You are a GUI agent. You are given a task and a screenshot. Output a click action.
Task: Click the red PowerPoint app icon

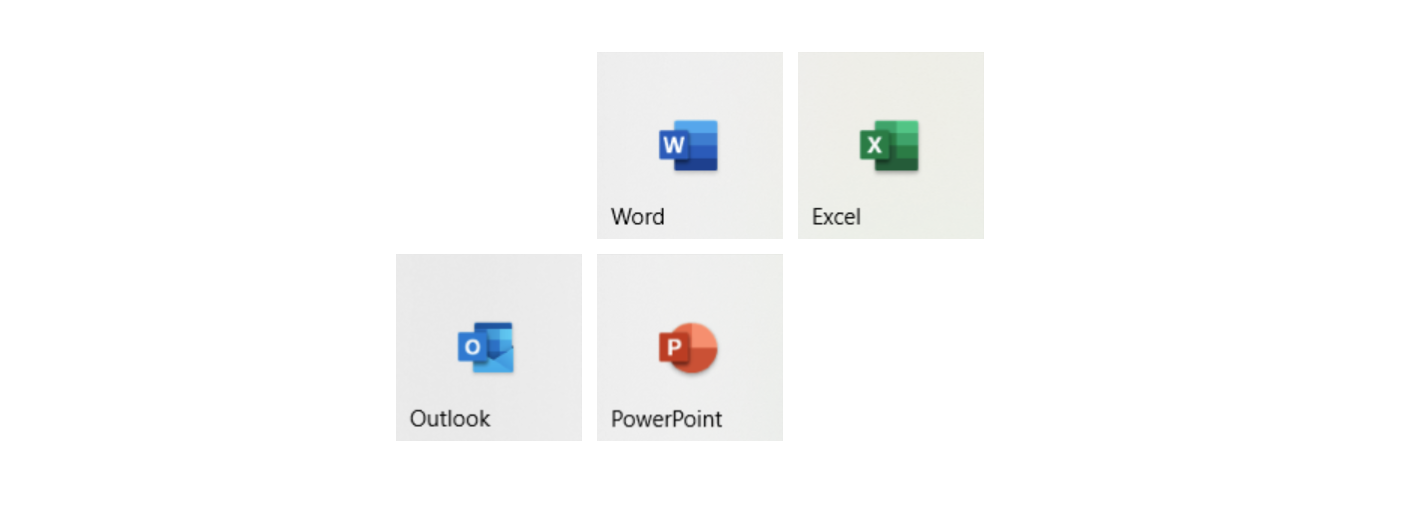coord(688,348)
